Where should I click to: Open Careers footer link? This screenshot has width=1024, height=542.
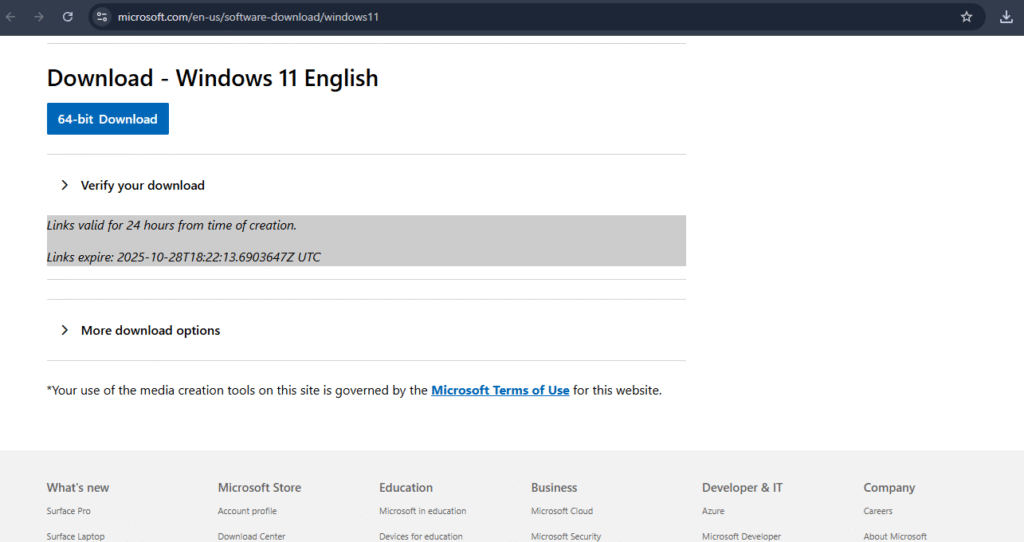(878, 511)
